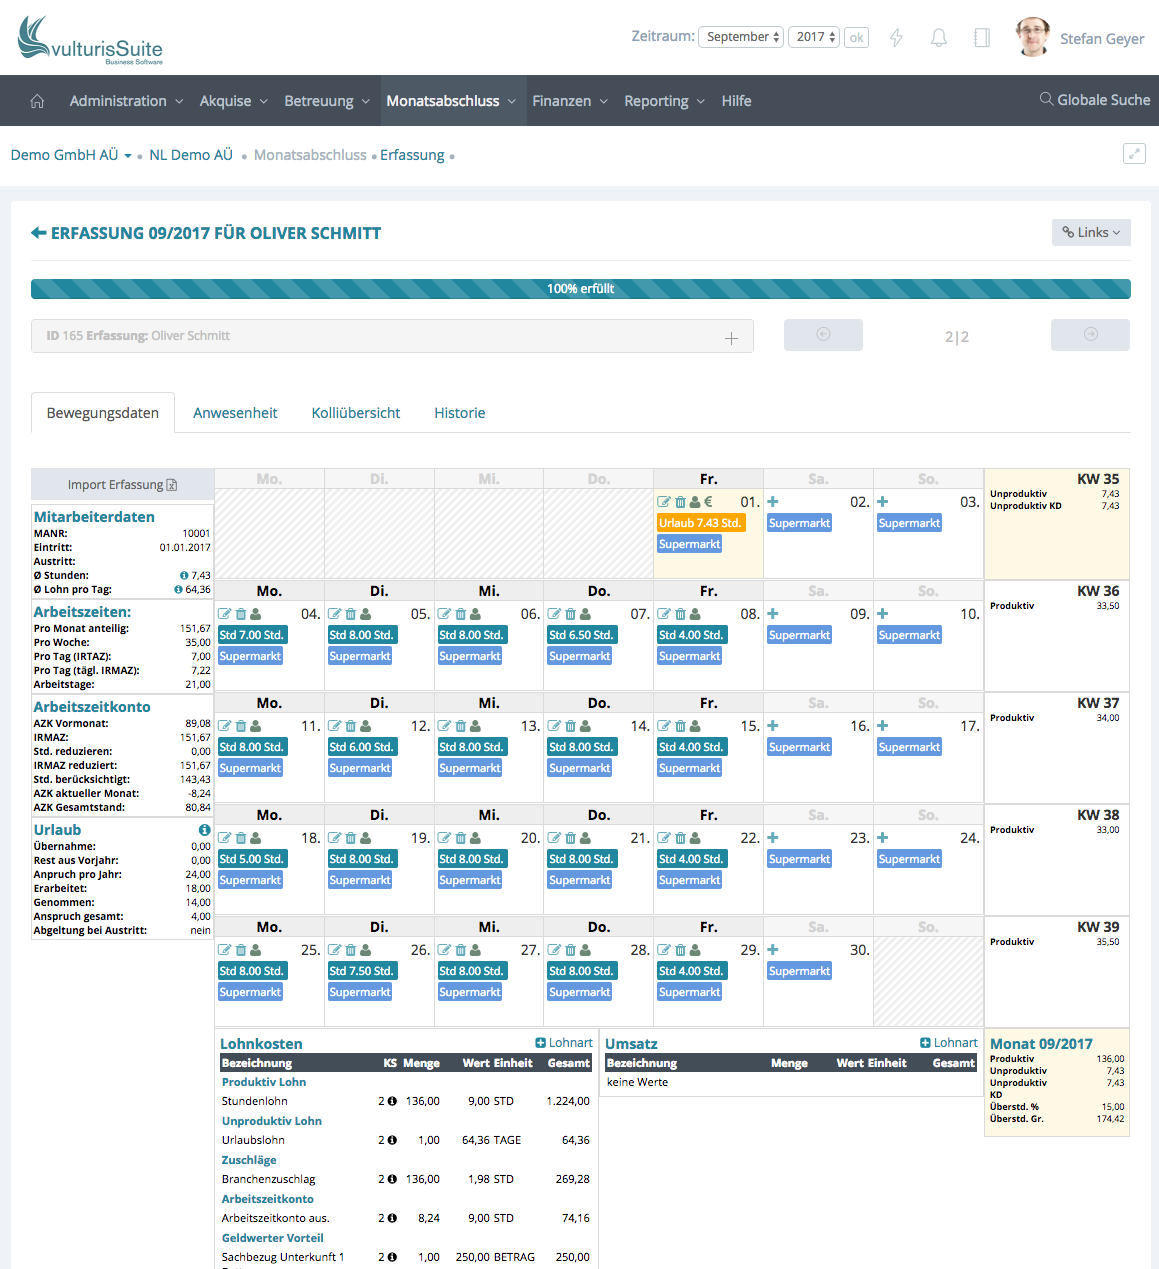Click the edit icon for September 04
The height and width of the screenshot is (1269, 1159).
225,614
